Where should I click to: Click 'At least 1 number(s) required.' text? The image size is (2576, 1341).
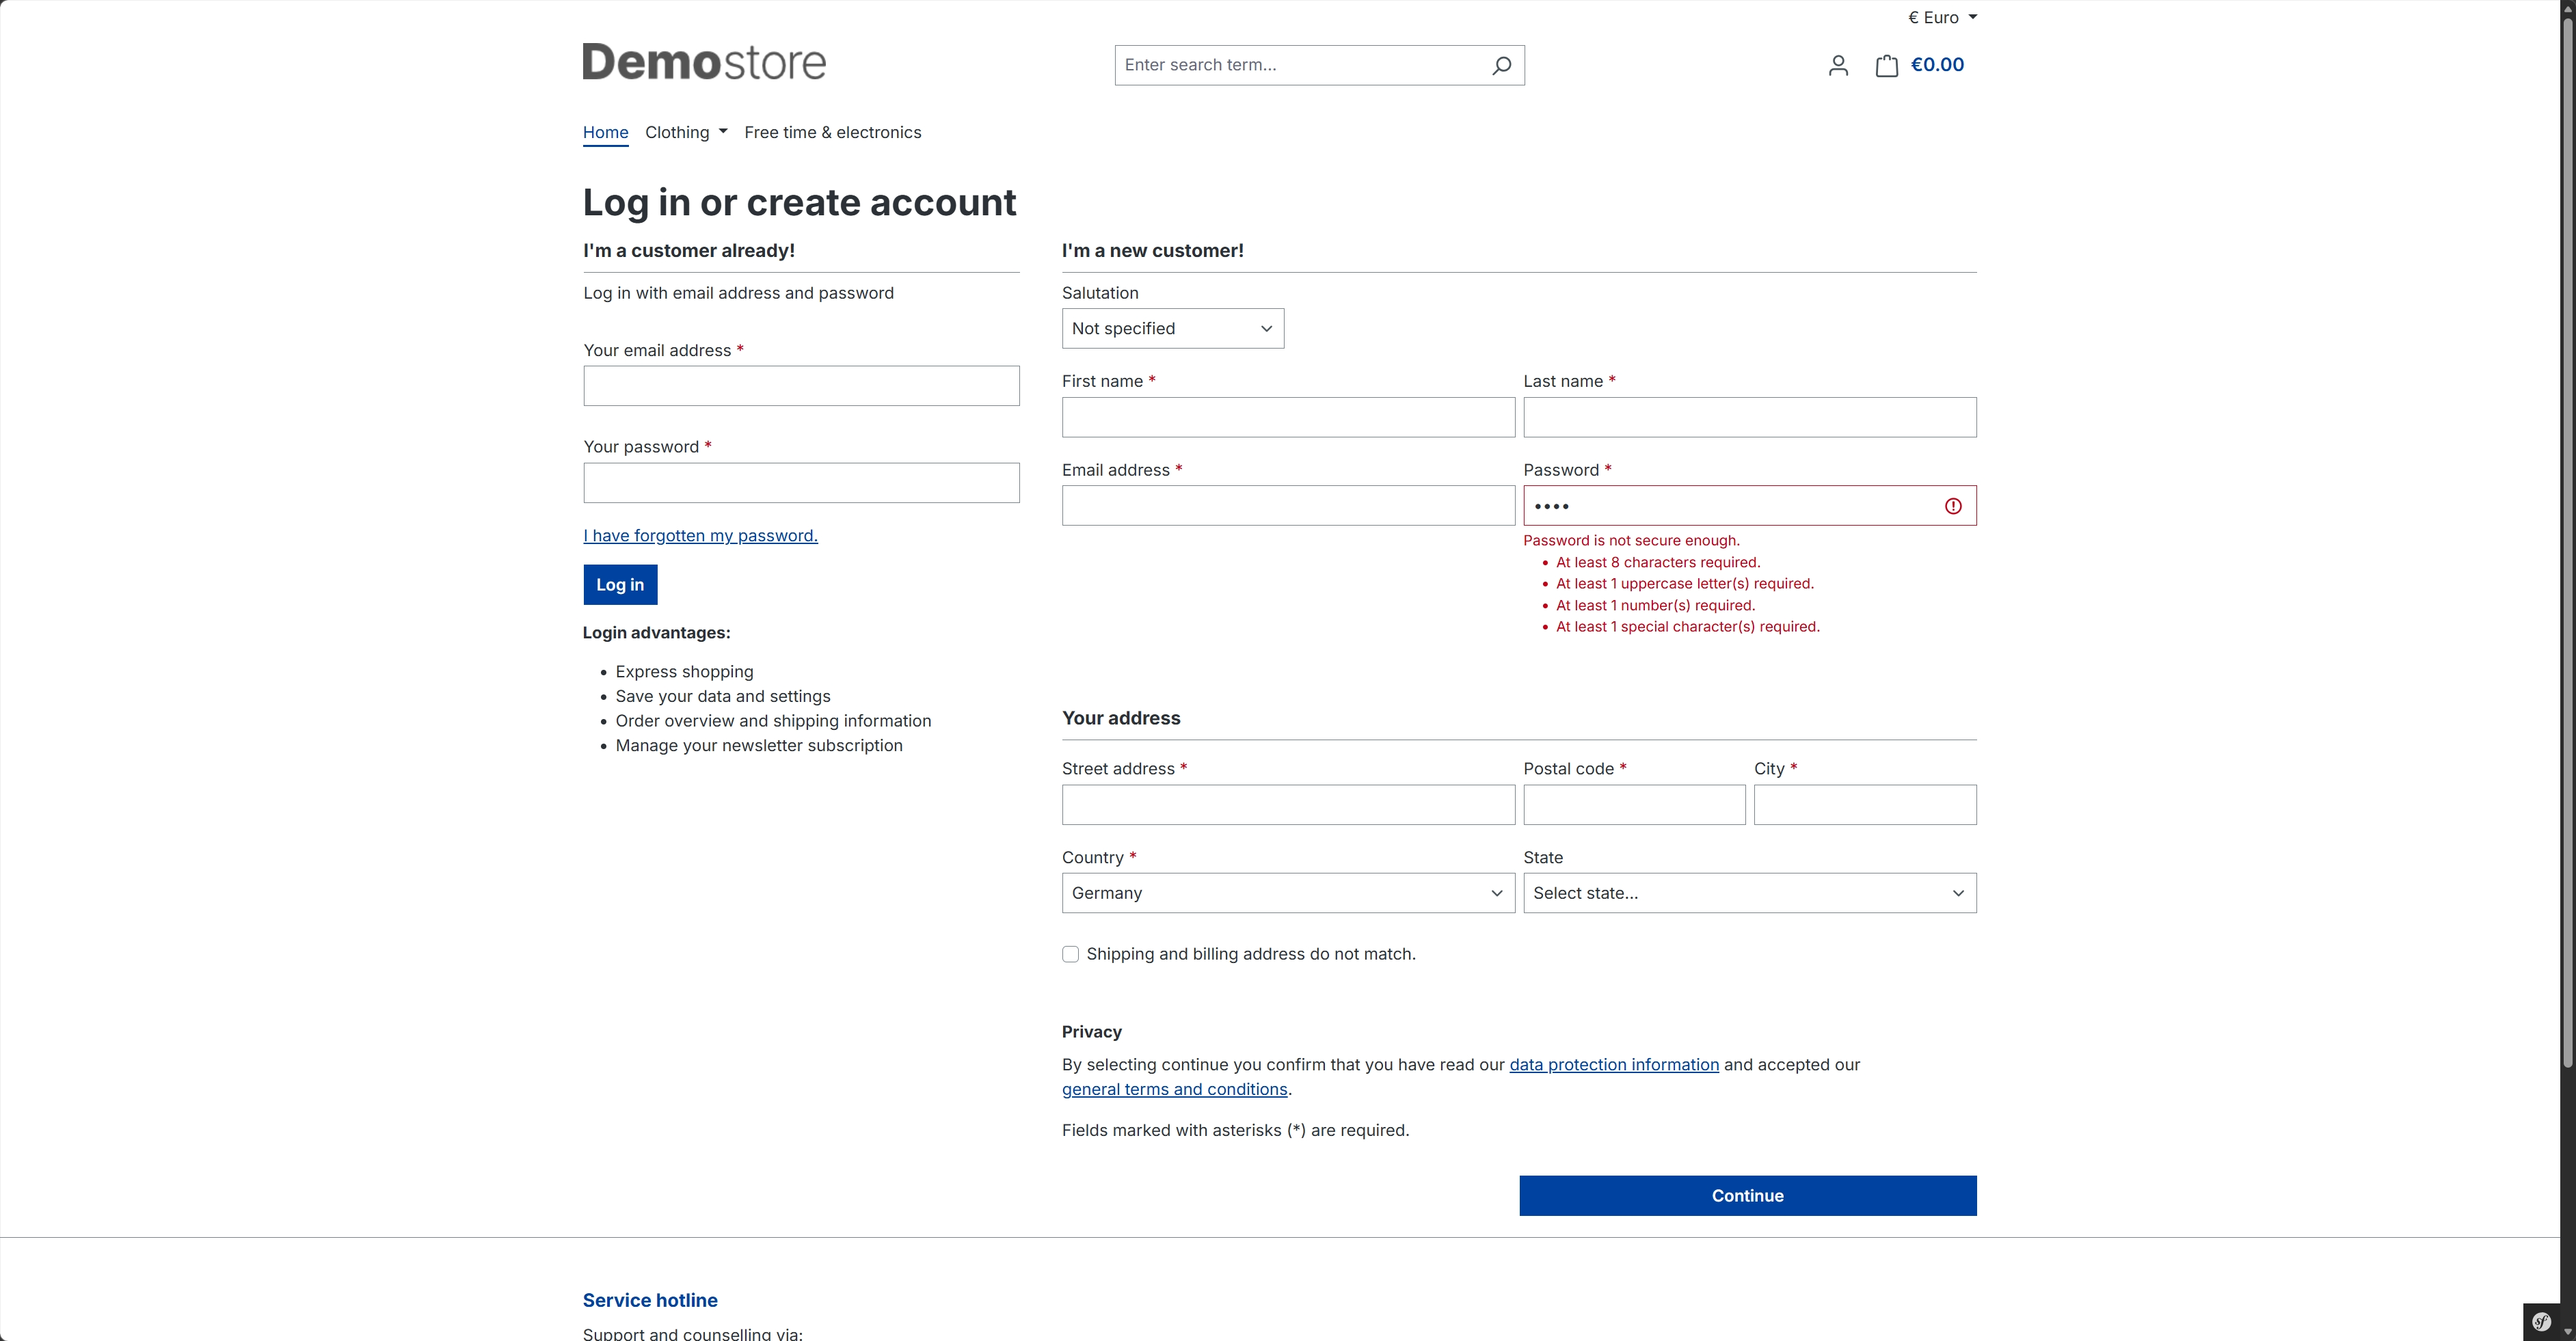point(1655,606)
